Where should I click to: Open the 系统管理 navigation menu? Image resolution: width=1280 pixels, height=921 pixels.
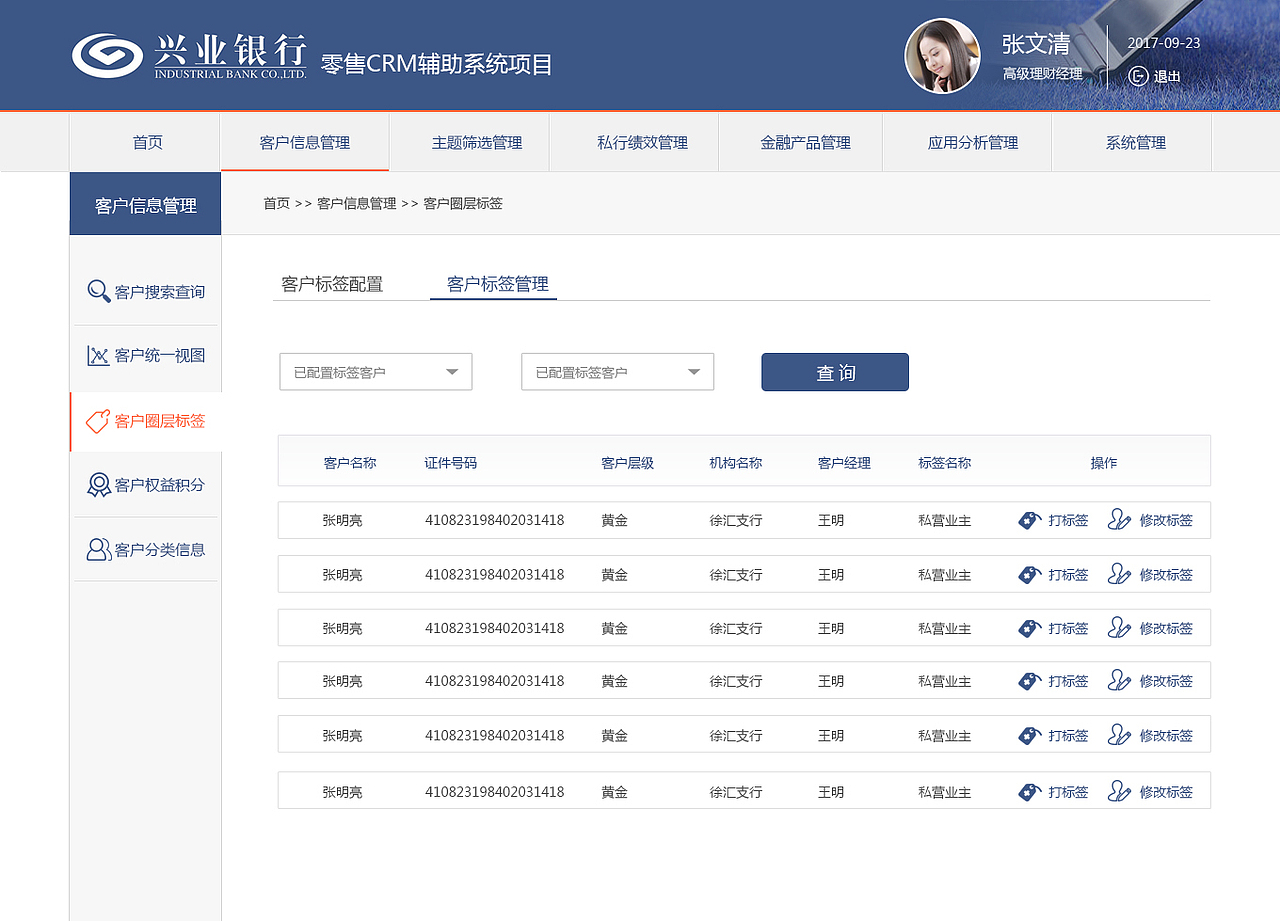tap(1135, 142)
